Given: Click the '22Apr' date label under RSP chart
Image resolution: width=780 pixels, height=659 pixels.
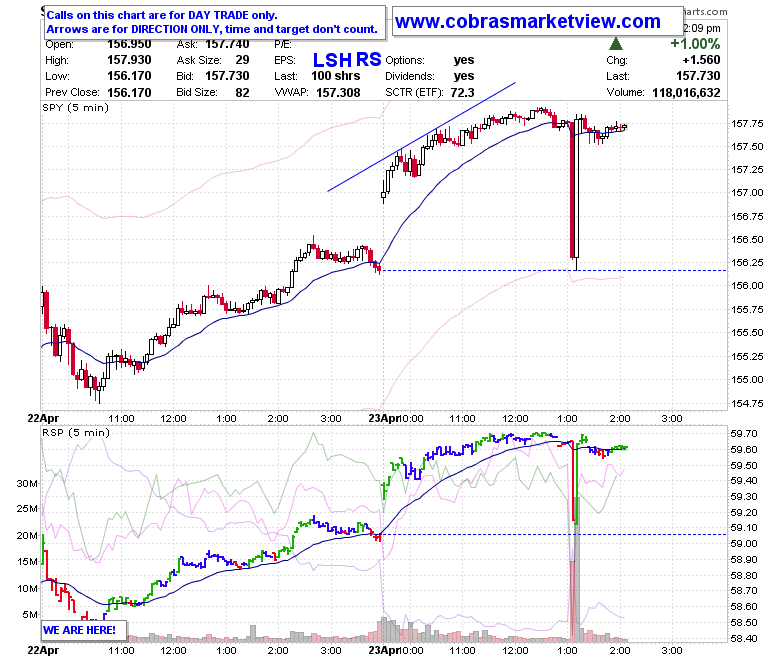Looking at the screenshot, I should [43, 650].
